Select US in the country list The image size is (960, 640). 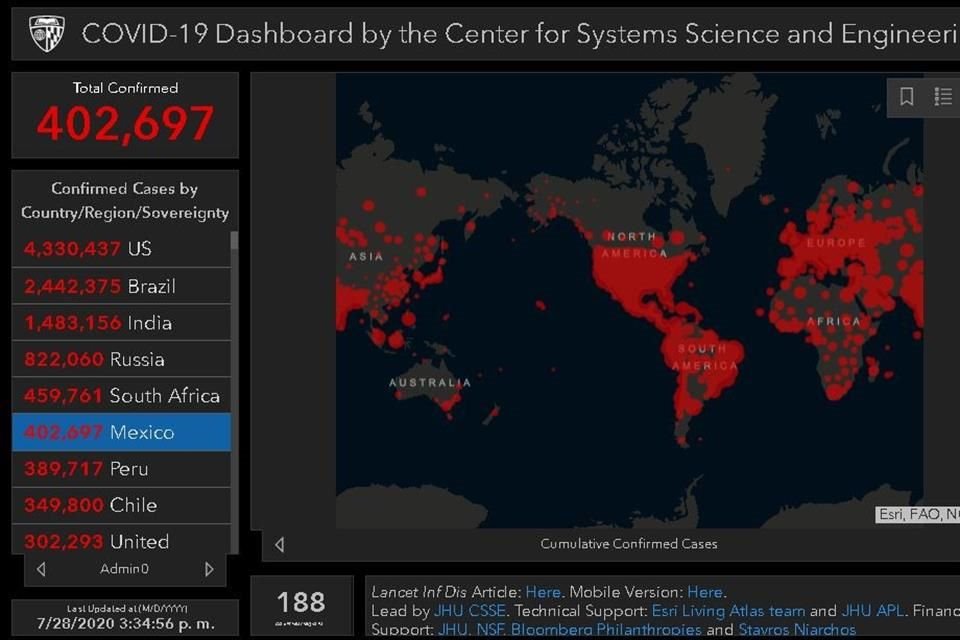(121, 249)
